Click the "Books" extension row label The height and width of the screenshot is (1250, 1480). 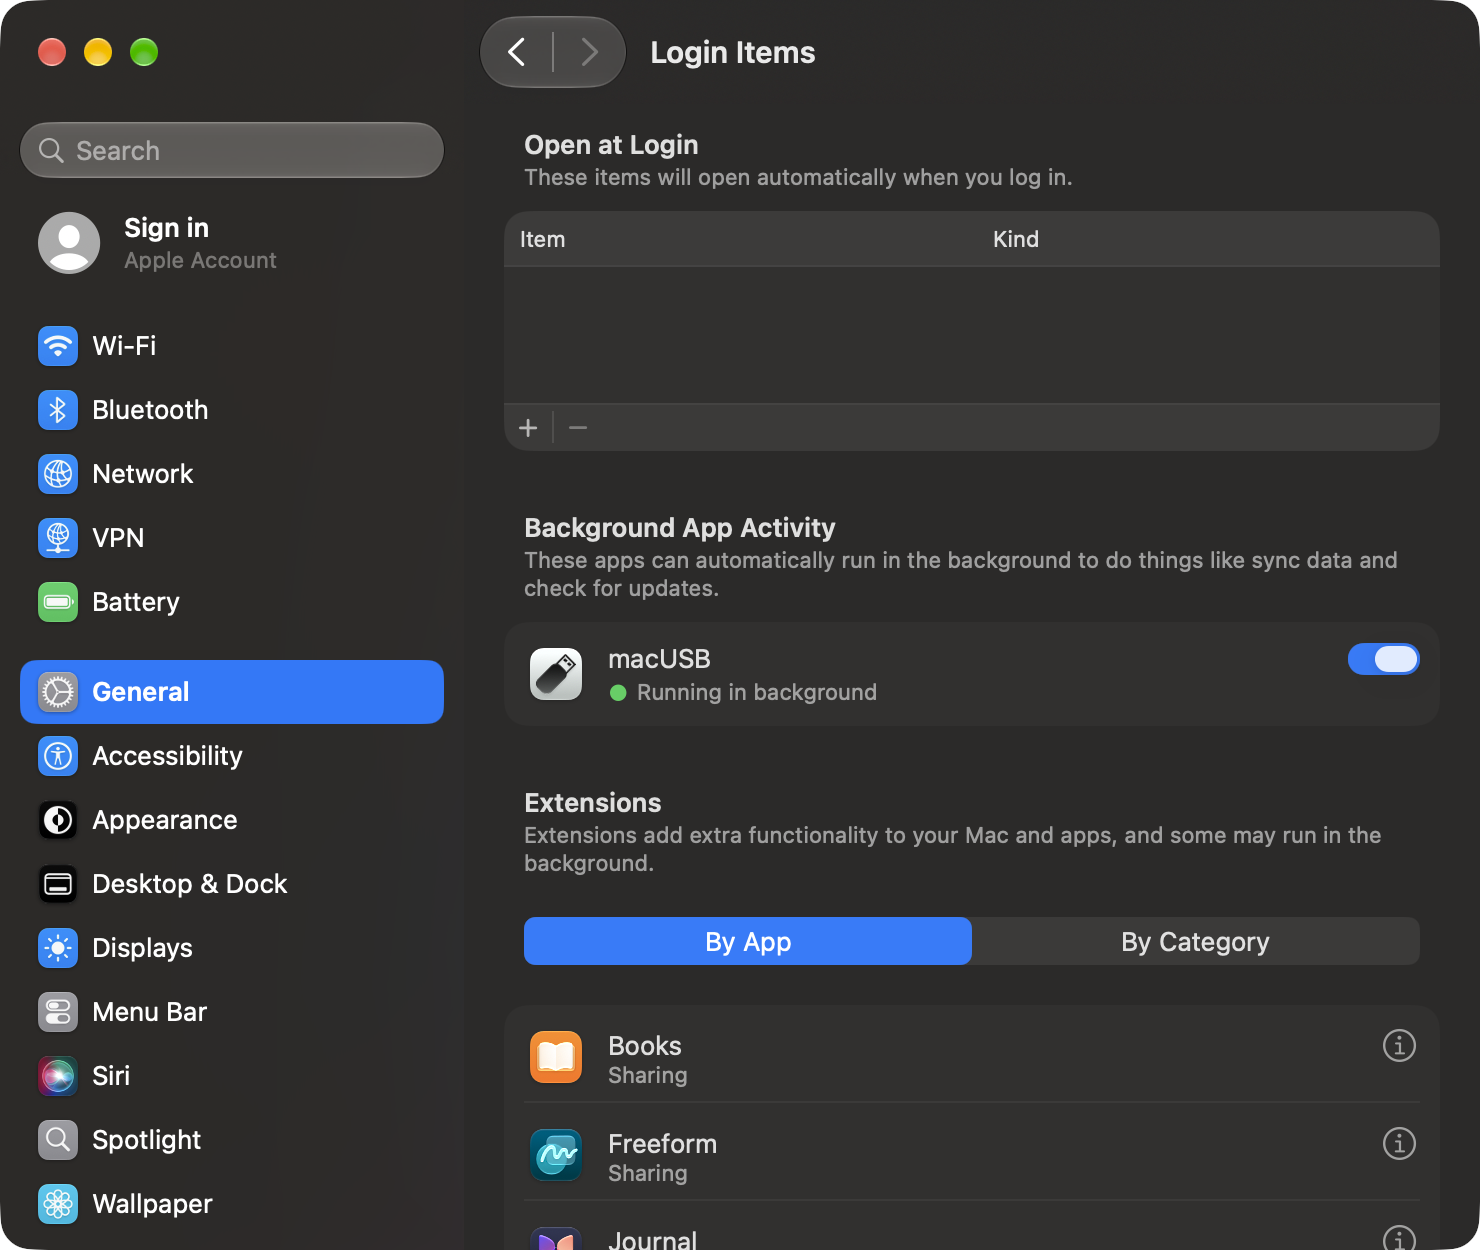tap(645, 1046)
